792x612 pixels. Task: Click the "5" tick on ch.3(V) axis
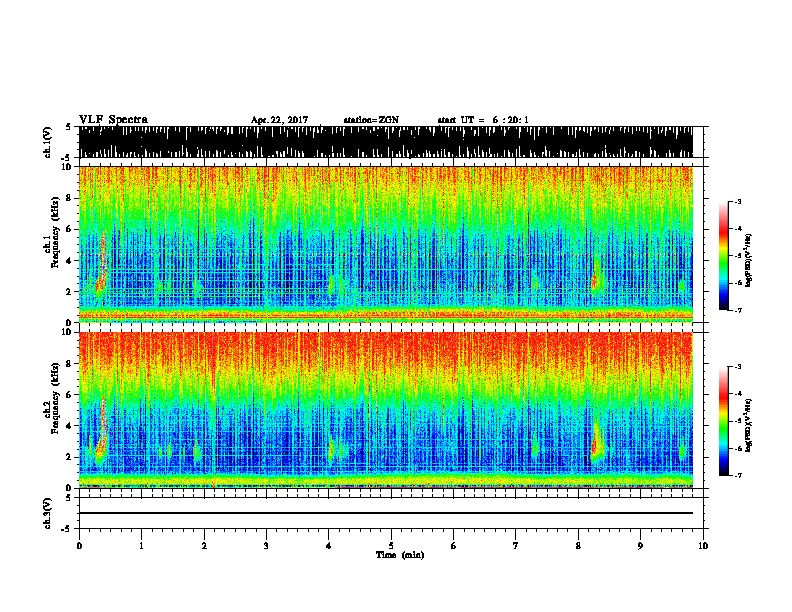pos(70,498)
